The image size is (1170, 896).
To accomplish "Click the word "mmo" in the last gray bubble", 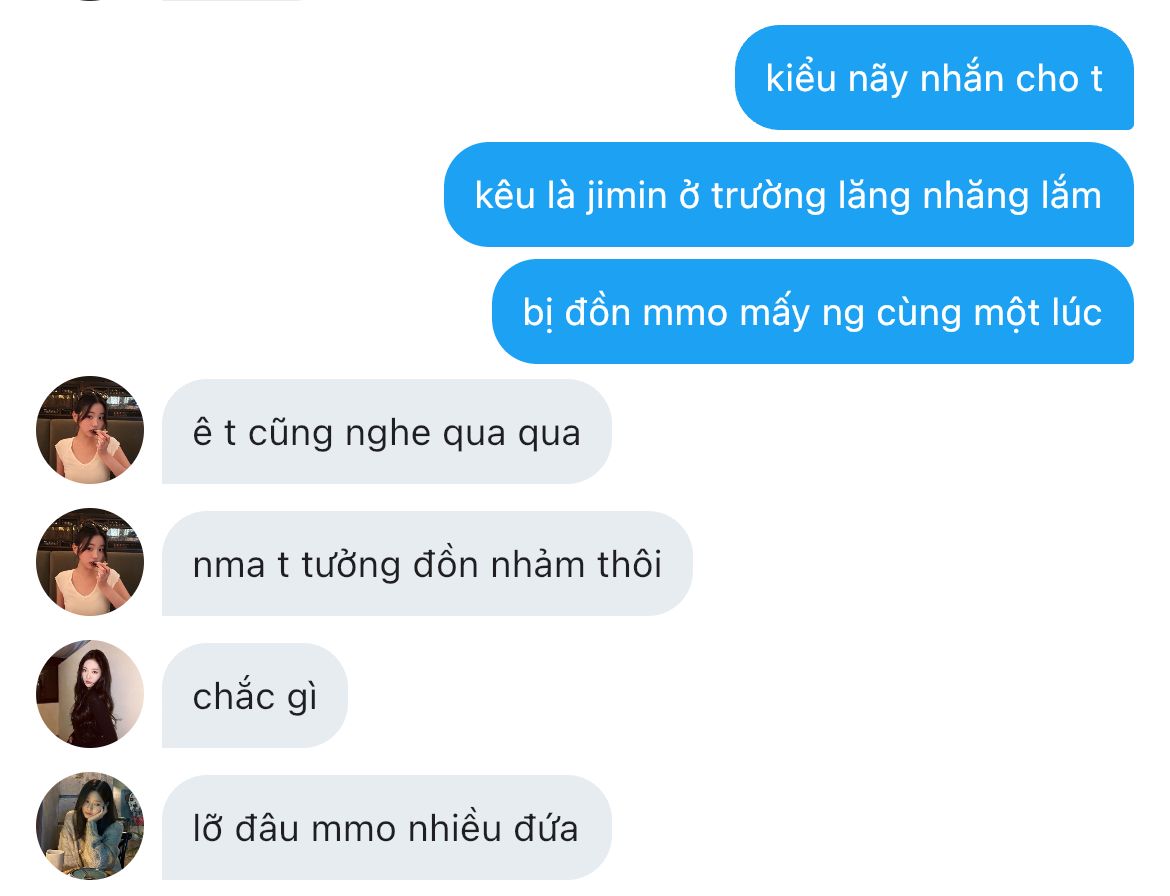I will point(353,830).
